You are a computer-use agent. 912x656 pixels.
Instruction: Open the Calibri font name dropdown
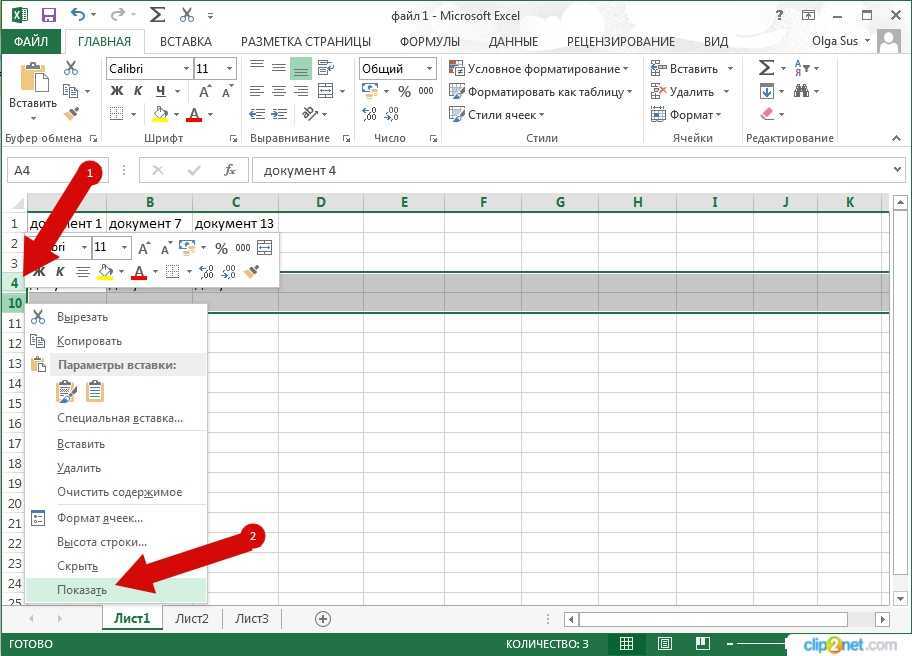[186, 69]
